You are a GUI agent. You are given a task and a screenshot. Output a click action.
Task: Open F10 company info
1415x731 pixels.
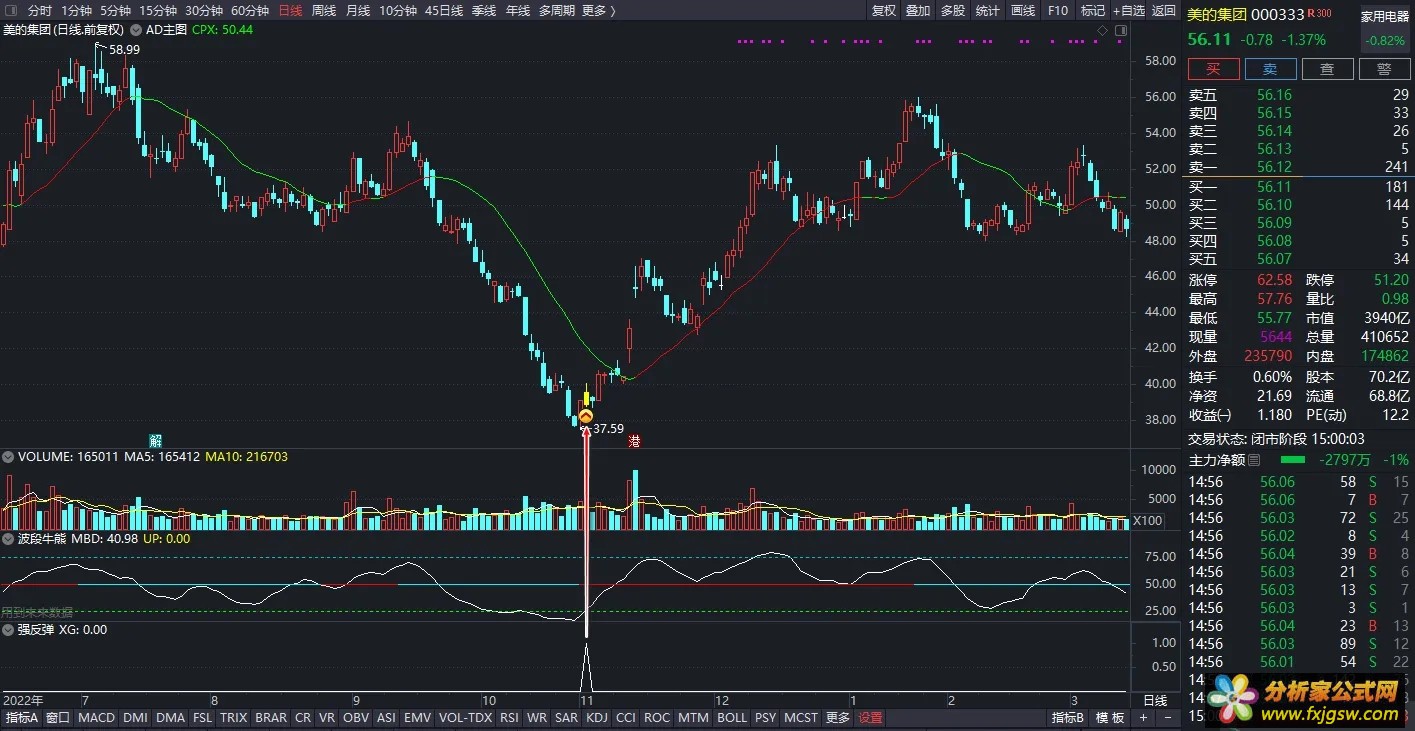1057,10
